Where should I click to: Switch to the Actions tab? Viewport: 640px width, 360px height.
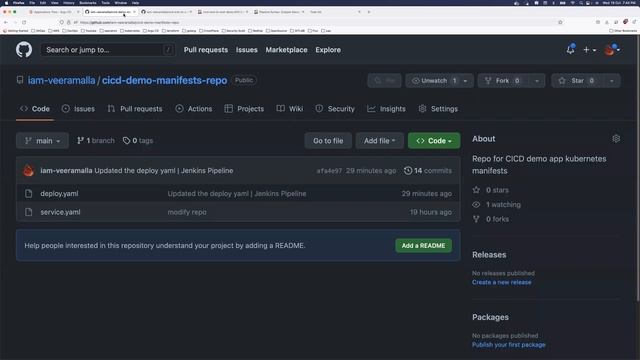click(x=194, y=109)
